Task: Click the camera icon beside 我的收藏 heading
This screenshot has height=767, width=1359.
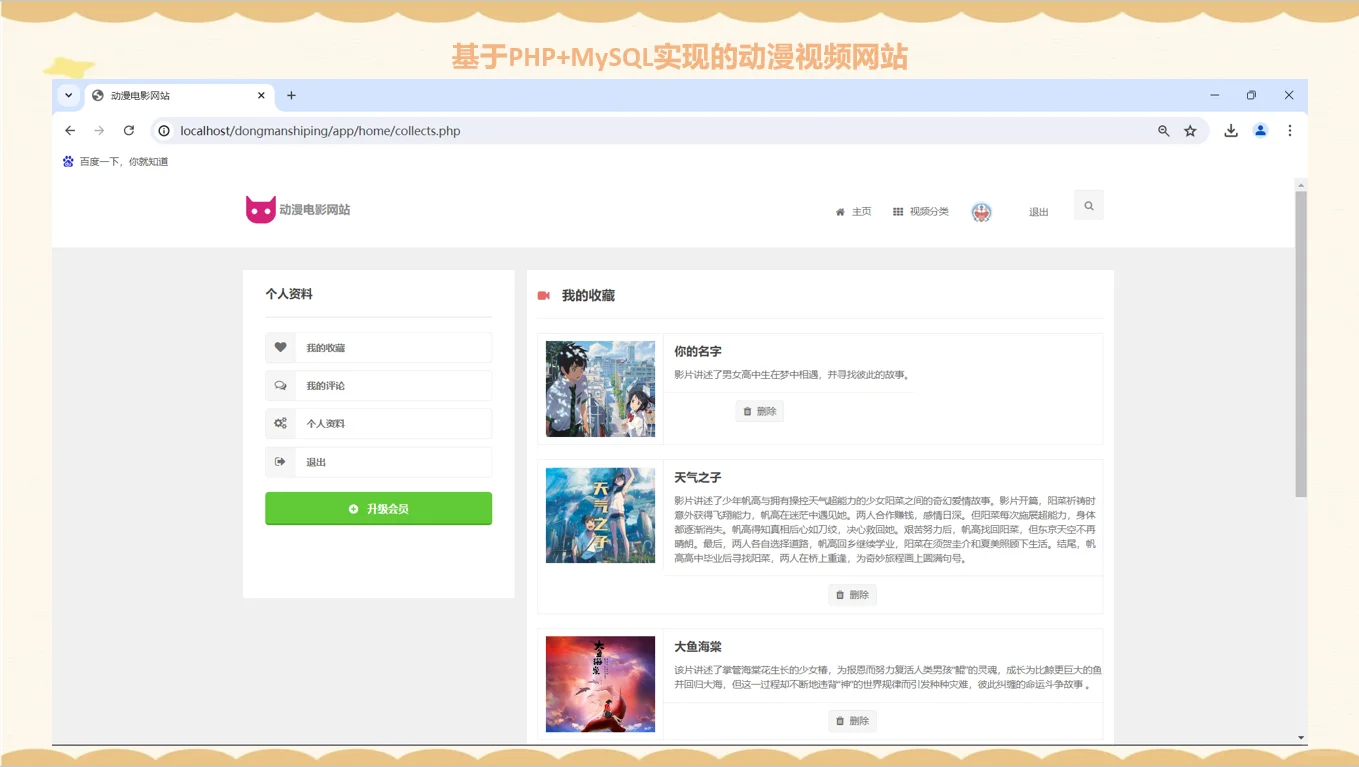Action: [546, 295]
